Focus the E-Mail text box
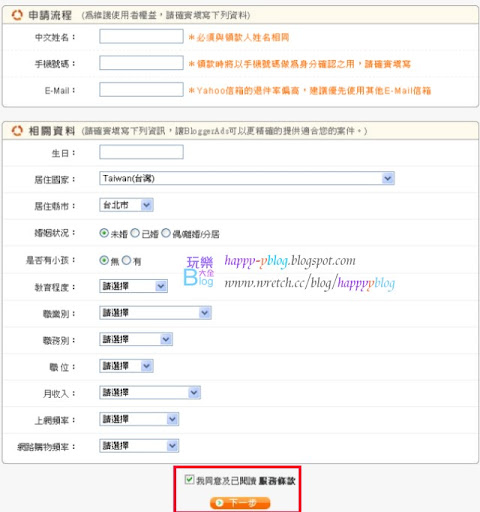This screenshot has height=512, width=480. [x=141, y=89]
